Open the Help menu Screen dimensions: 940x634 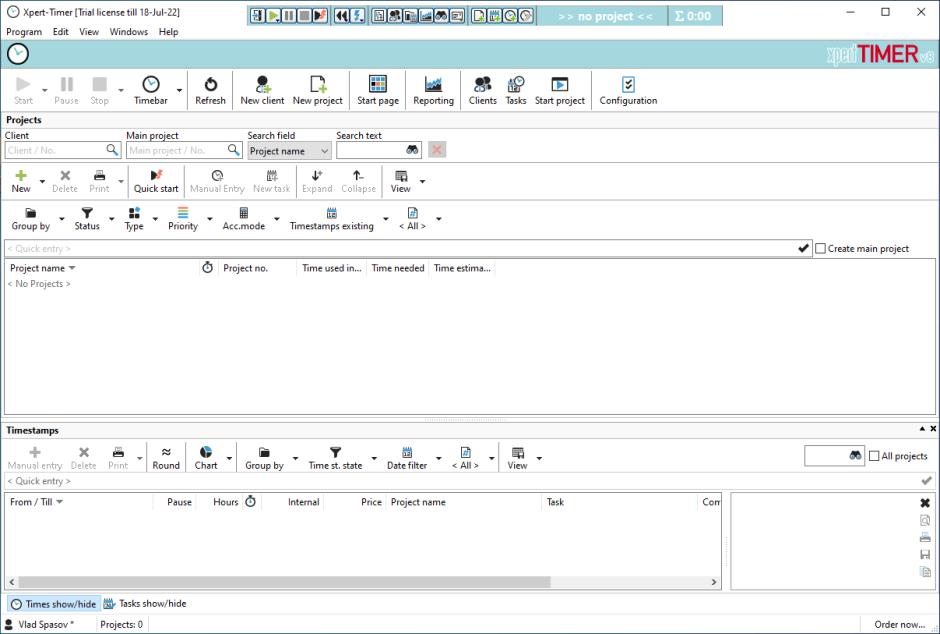168,32
